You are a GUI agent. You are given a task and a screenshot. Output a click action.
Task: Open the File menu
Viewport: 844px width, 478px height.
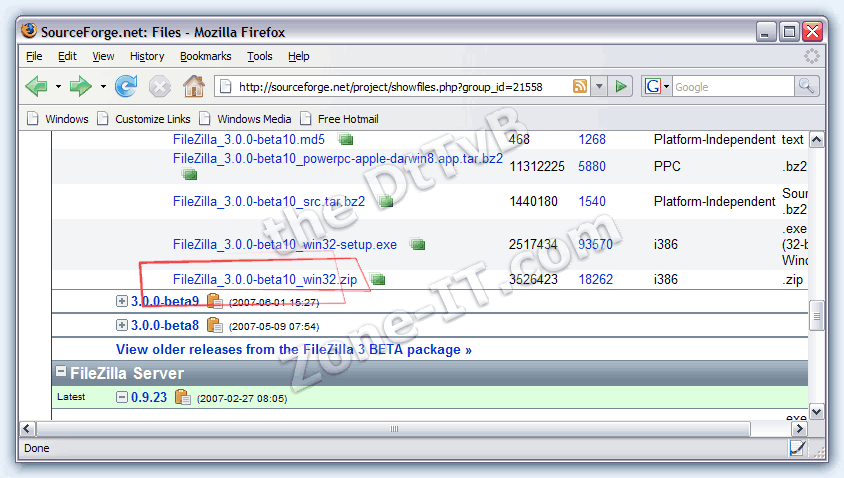(x=34, y=56)
